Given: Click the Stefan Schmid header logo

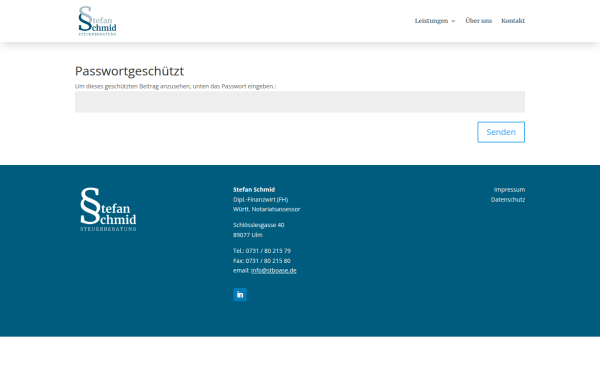Looking at the screenshot, I should point(97,21).
